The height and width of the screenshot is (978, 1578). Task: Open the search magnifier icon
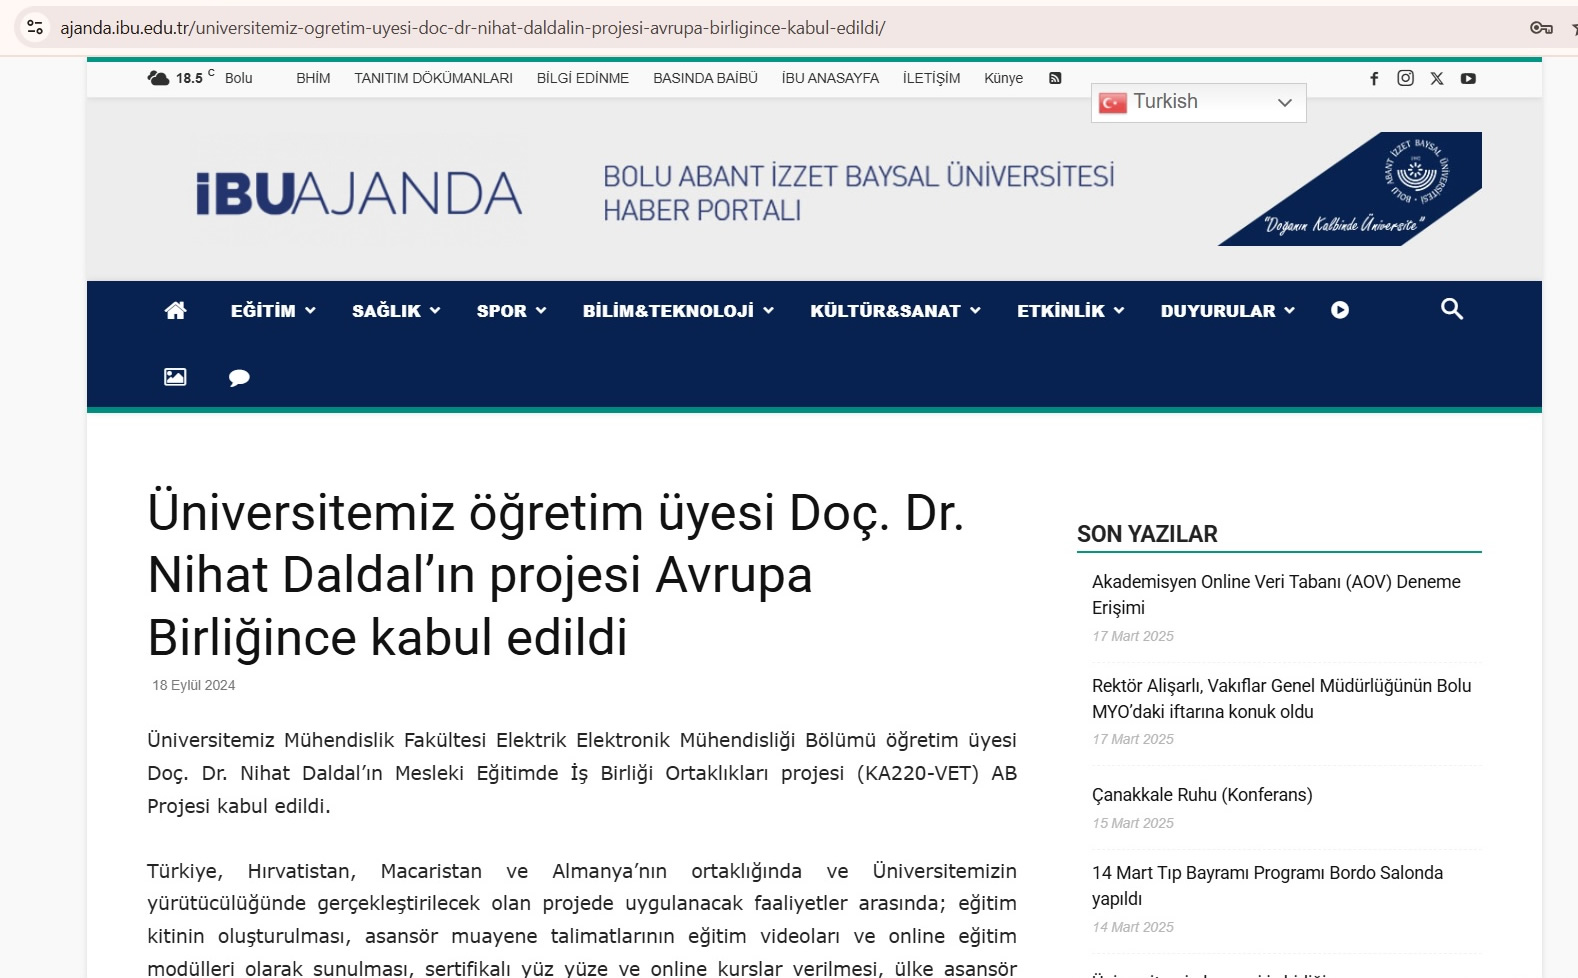click(1451, 309)
